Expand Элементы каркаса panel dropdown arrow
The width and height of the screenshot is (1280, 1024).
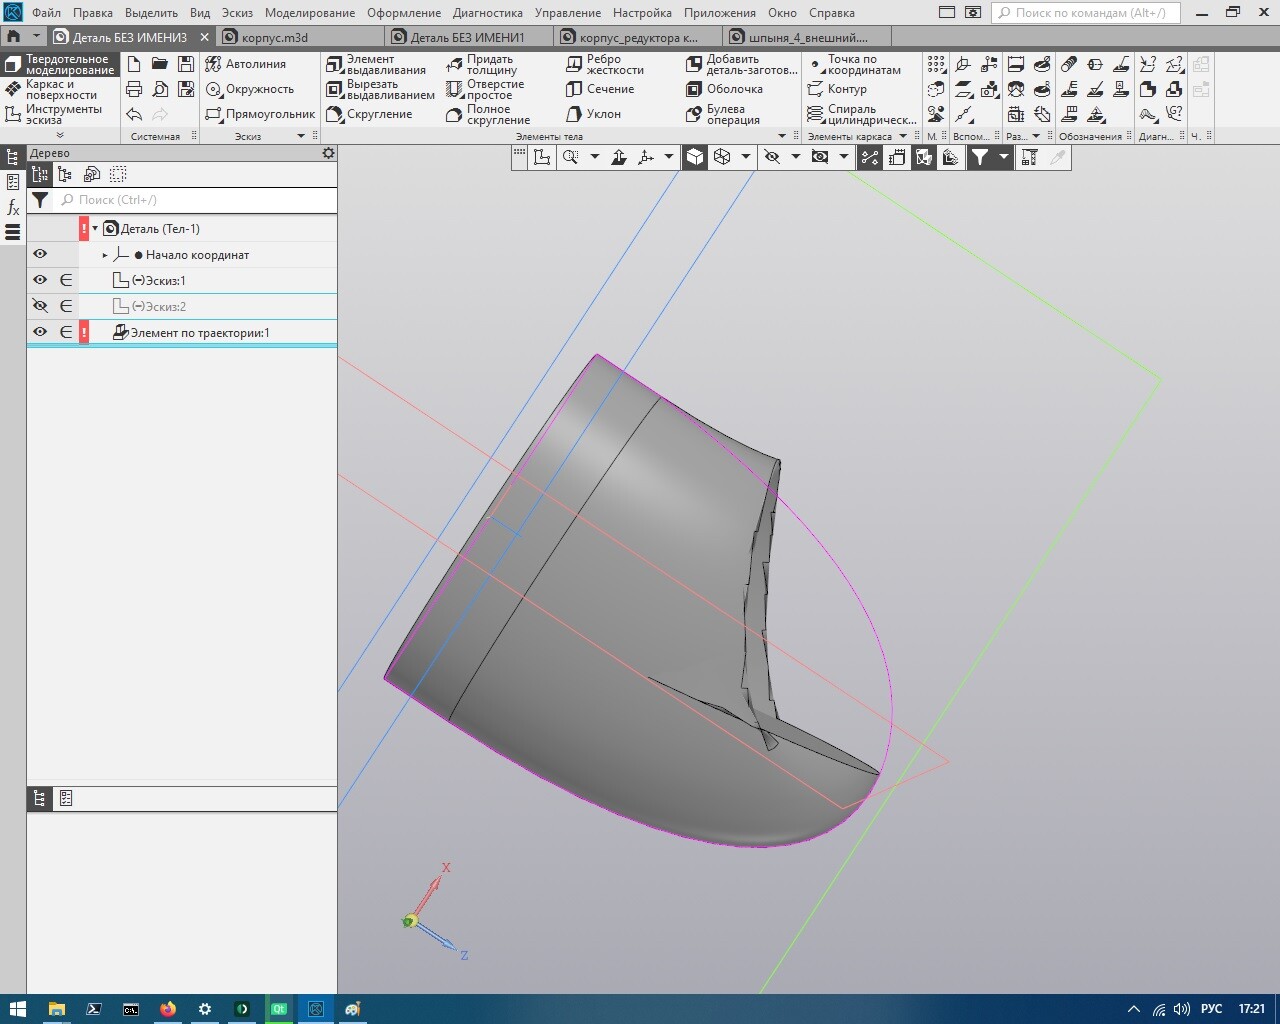903,136
